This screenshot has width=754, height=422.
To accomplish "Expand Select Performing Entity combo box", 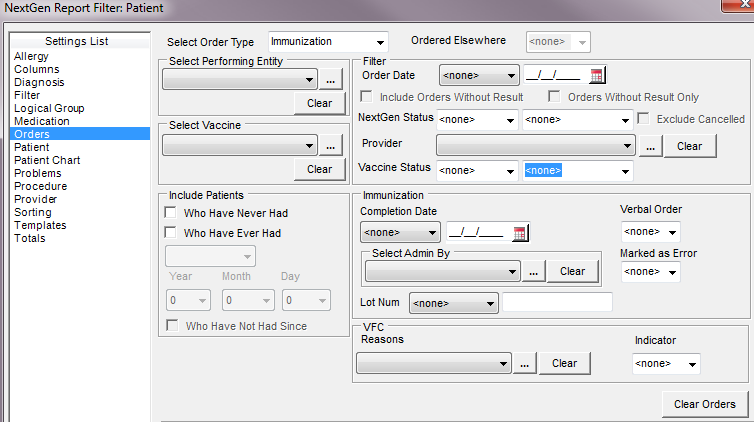I will pyautogui.click(x=240, y=79).
